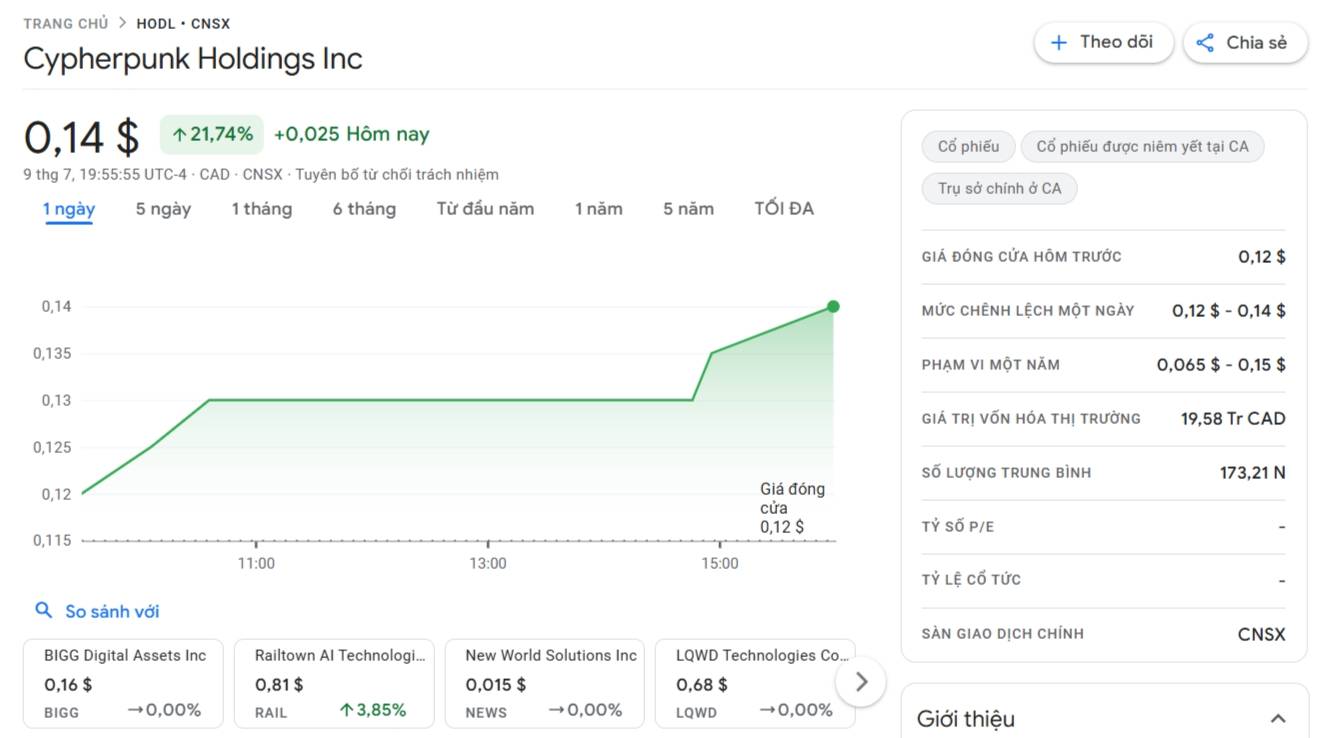Click GIÁ TRỊ VỐN HÓA THỊ TRƯỜNG label
The image size is (1332, 738).
pos(1031,419)
